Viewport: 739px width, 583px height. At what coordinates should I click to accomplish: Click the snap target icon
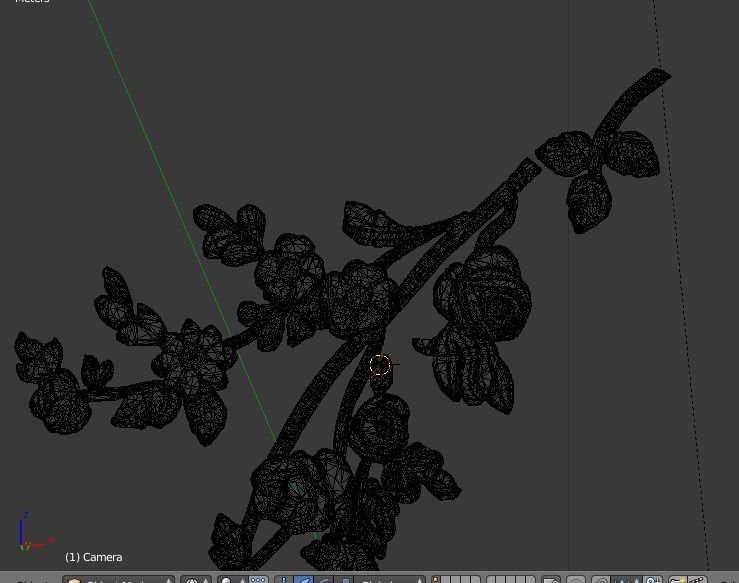click(653, 580)
